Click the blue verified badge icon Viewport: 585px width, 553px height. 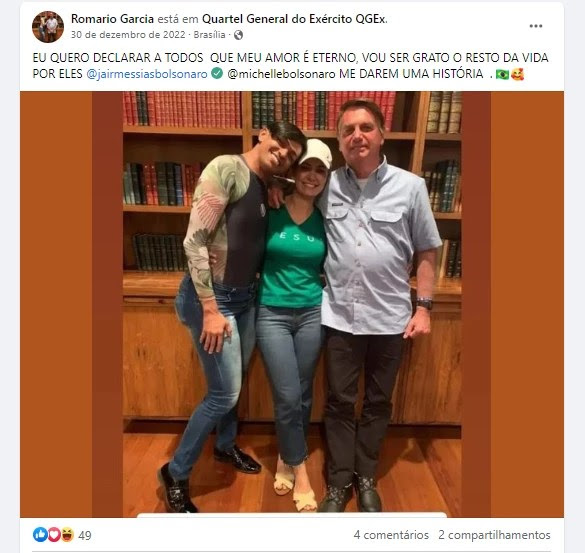coord(217,73)
